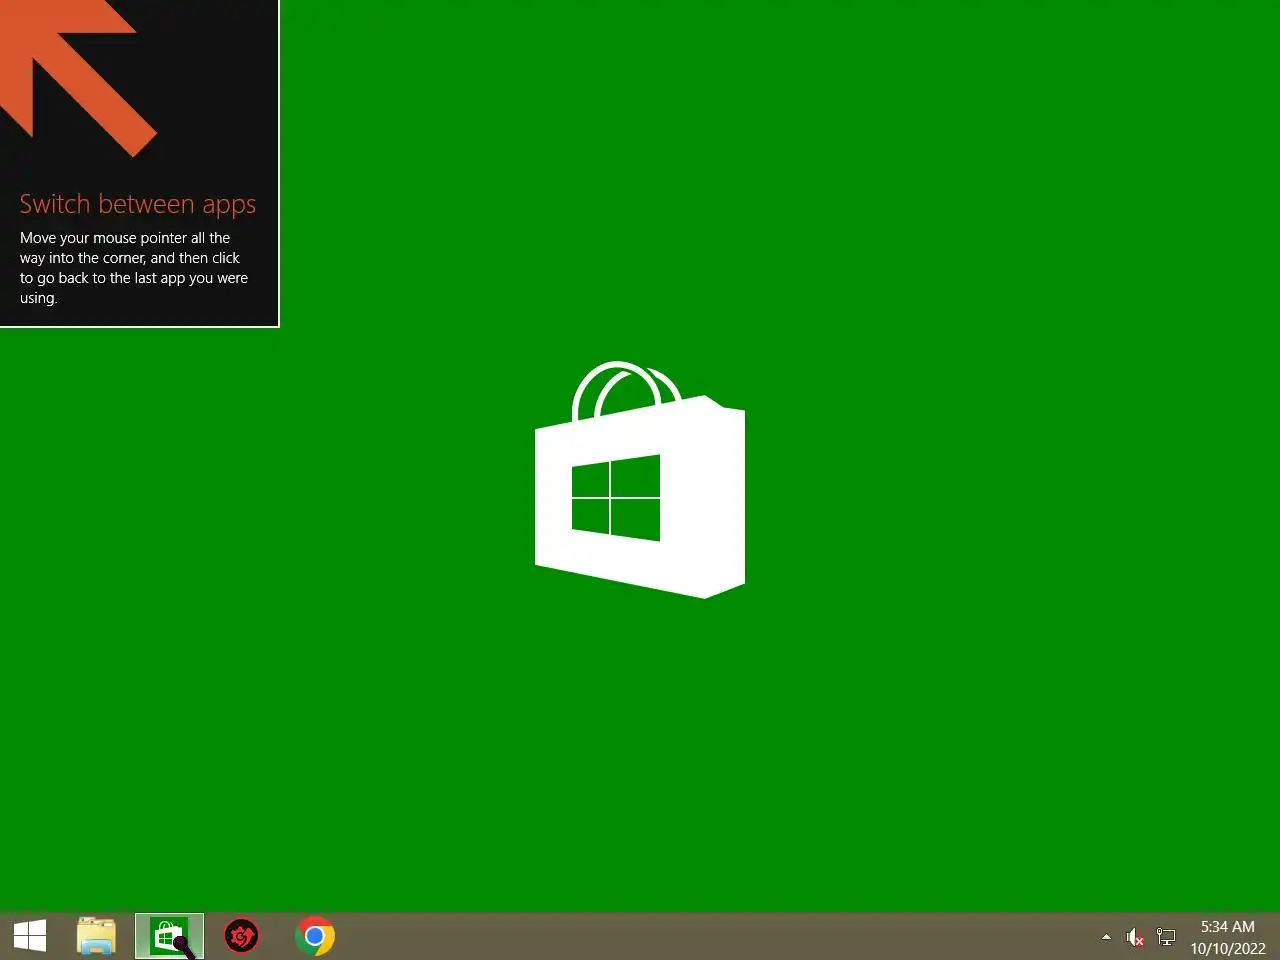The height and width of the screenshot is (960, 1280).
Task: Open the muted volume tray icon
Action: 1135,937
